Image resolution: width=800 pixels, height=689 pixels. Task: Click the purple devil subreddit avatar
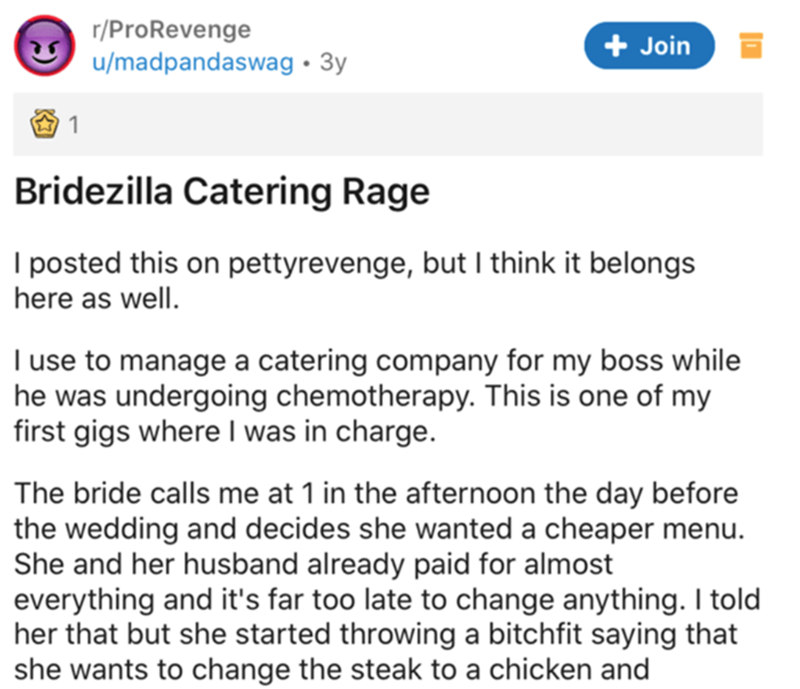[x=43, y=48]
